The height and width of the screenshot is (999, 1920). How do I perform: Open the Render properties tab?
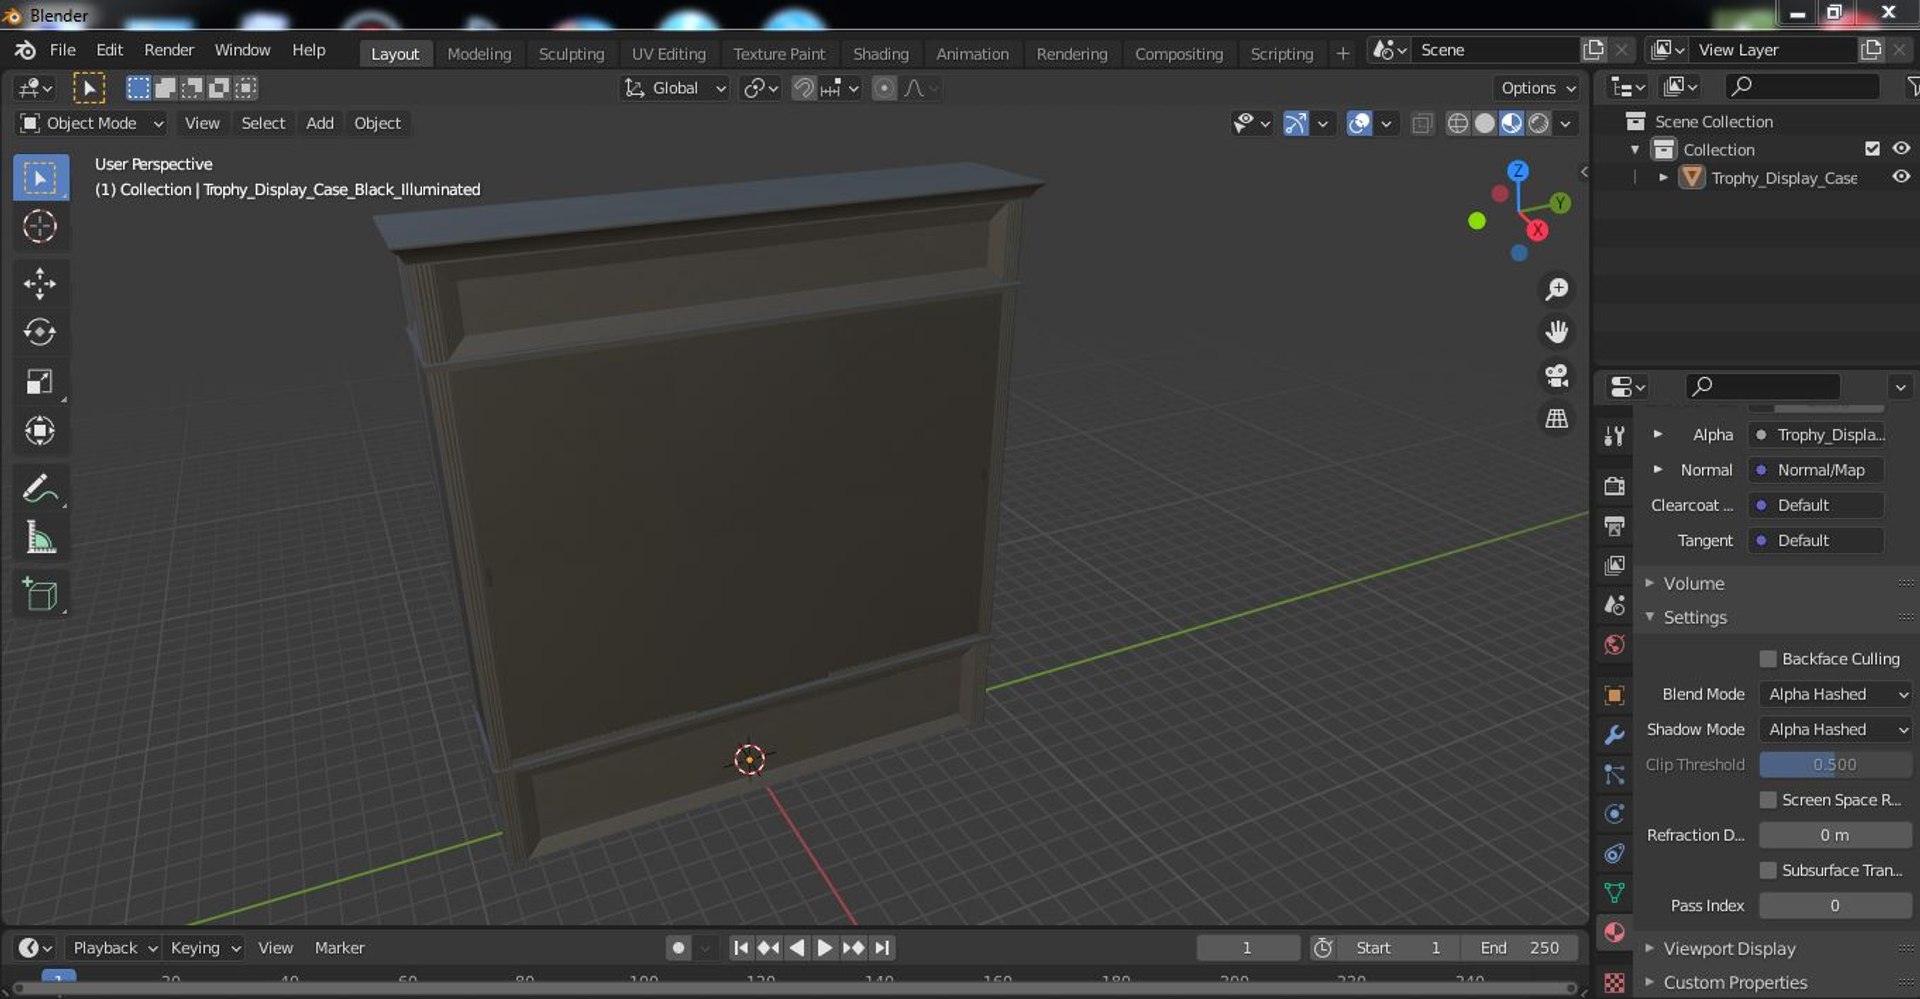point(1614,486)
